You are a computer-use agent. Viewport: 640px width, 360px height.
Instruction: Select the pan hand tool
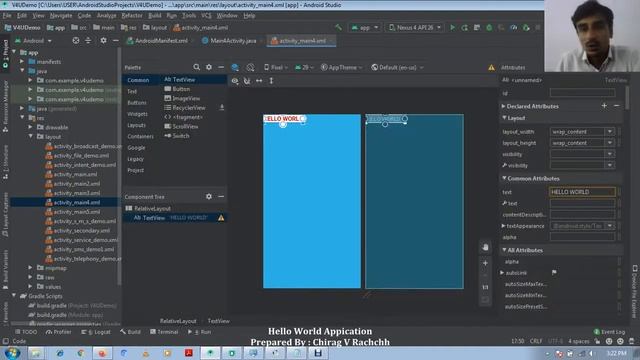point(485,247)
